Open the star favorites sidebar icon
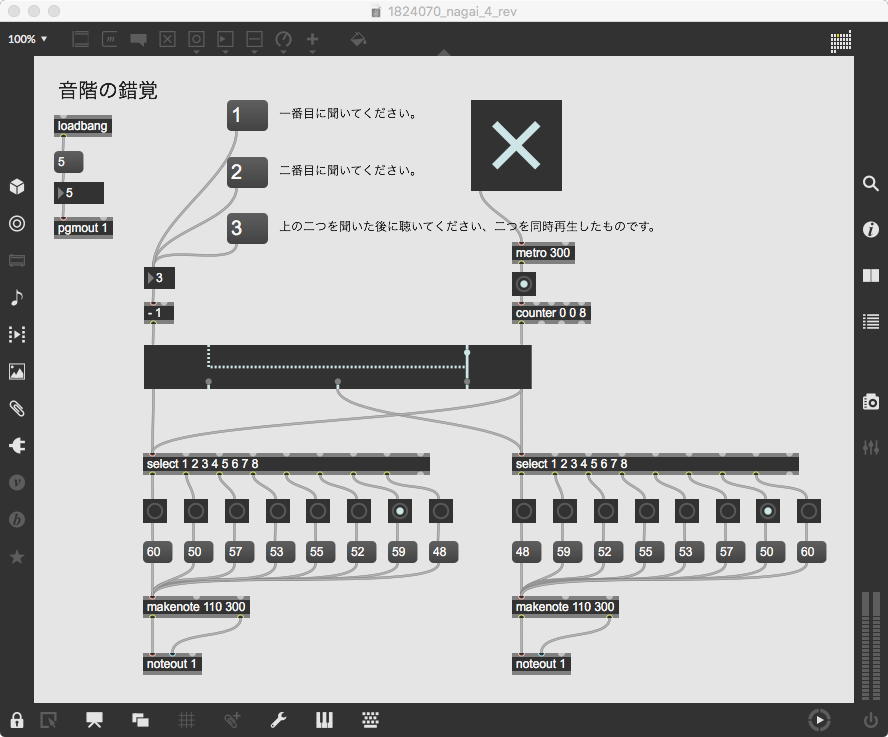The width and height of the screenshot is (888, 737). tap(17, 557)
